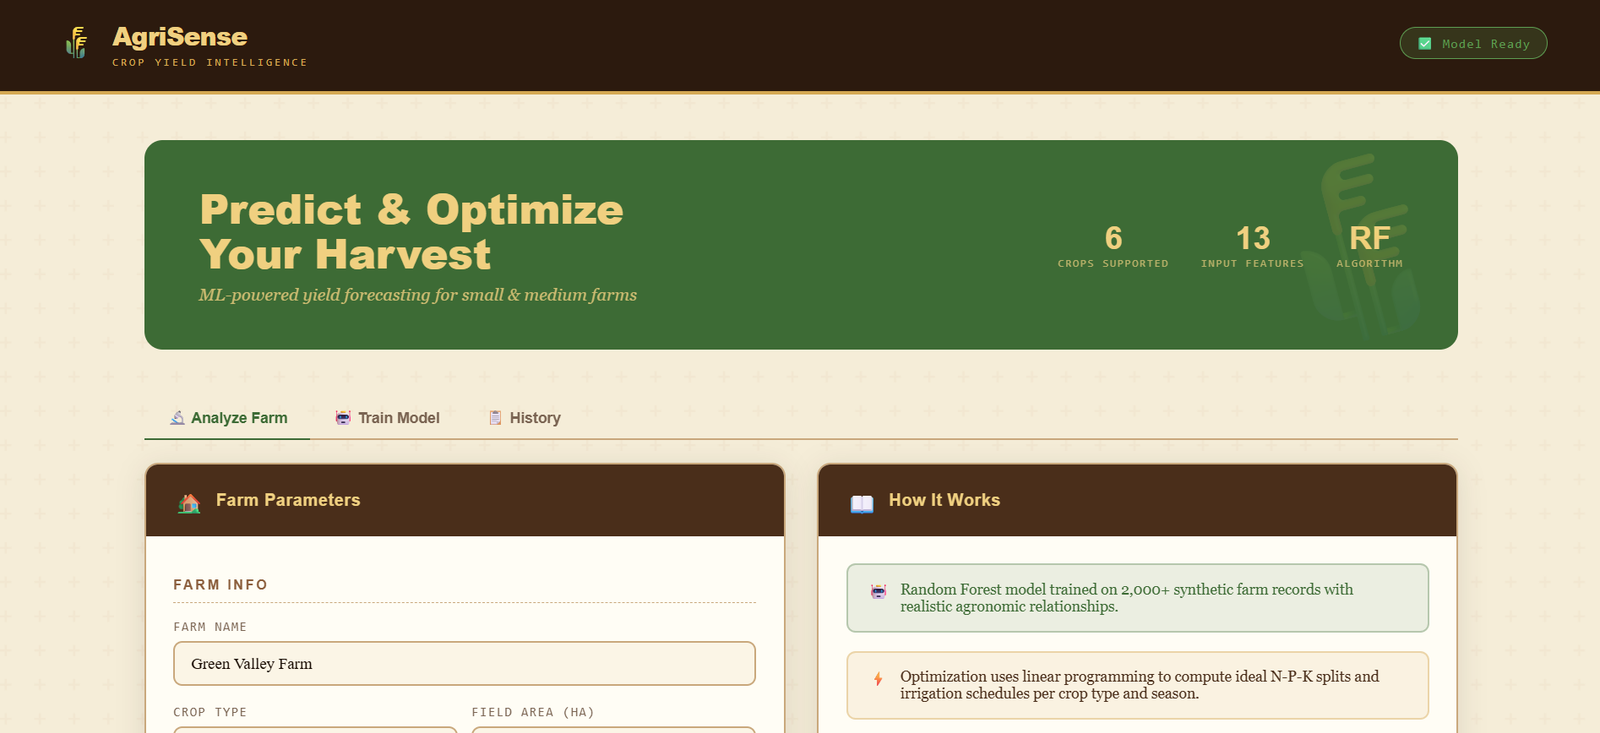Click the Farm Name input field
The height and width of the screenshot is (733, 1600).
click(464, 664)
